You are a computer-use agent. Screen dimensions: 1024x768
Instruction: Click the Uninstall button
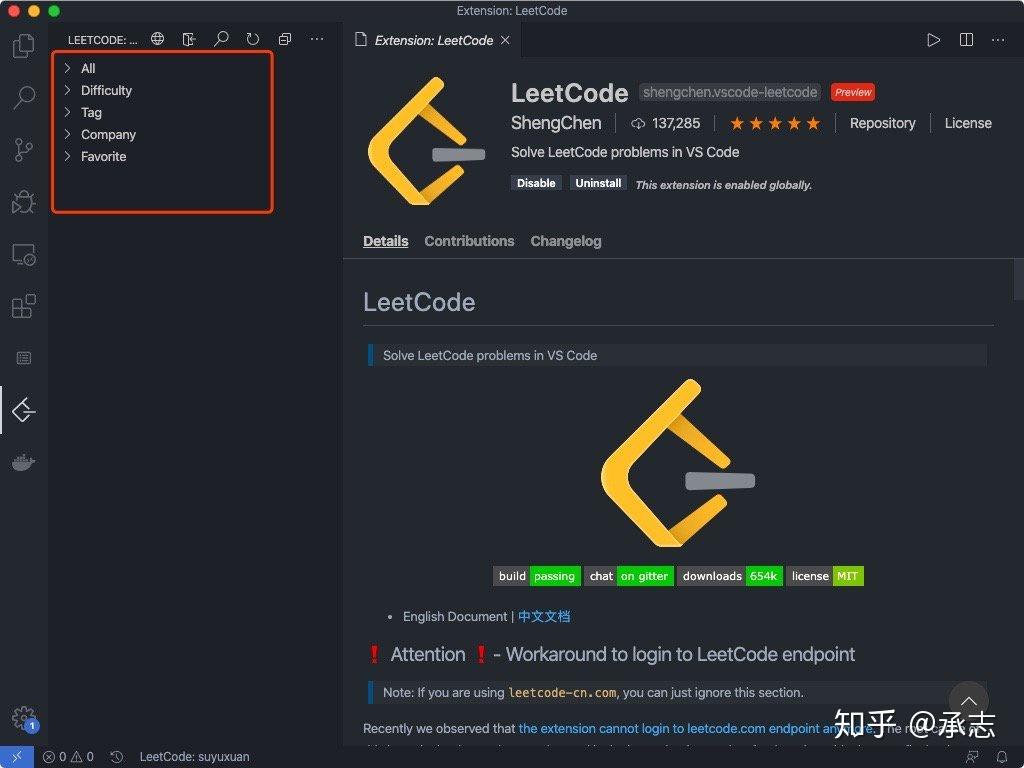coord(597,183)
